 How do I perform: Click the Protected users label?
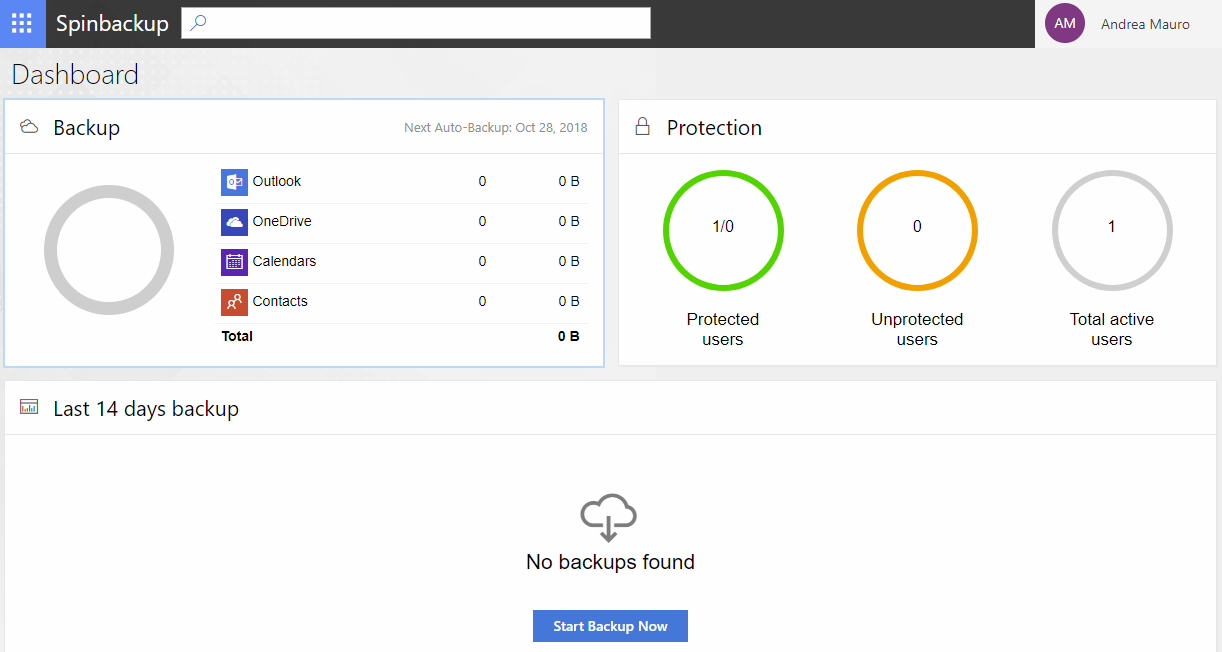click(723, 329)
